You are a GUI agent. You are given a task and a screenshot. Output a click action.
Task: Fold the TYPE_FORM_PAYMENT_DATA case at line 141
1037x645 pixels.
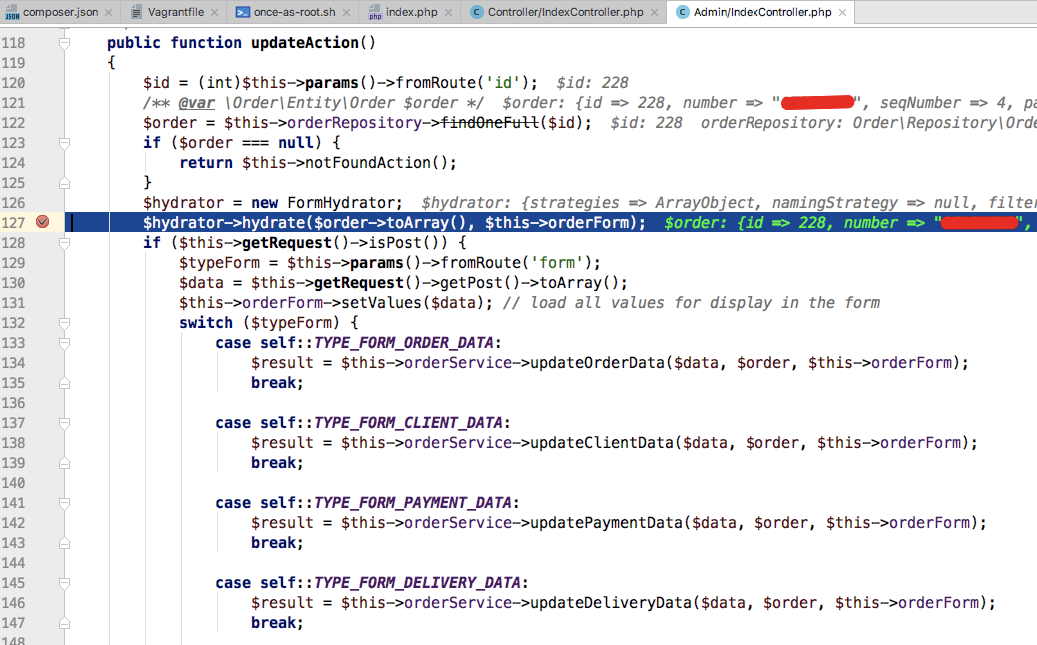click(x=64, y=503)
